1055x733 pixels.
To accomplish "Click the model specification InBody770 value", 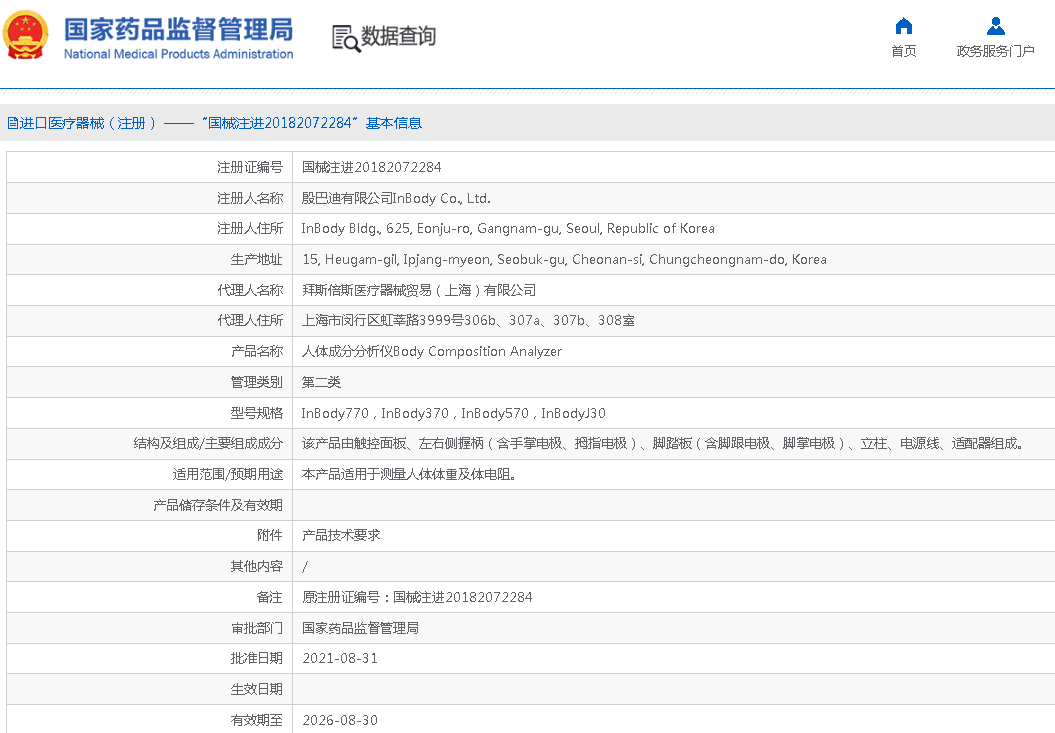I will 335,413.
